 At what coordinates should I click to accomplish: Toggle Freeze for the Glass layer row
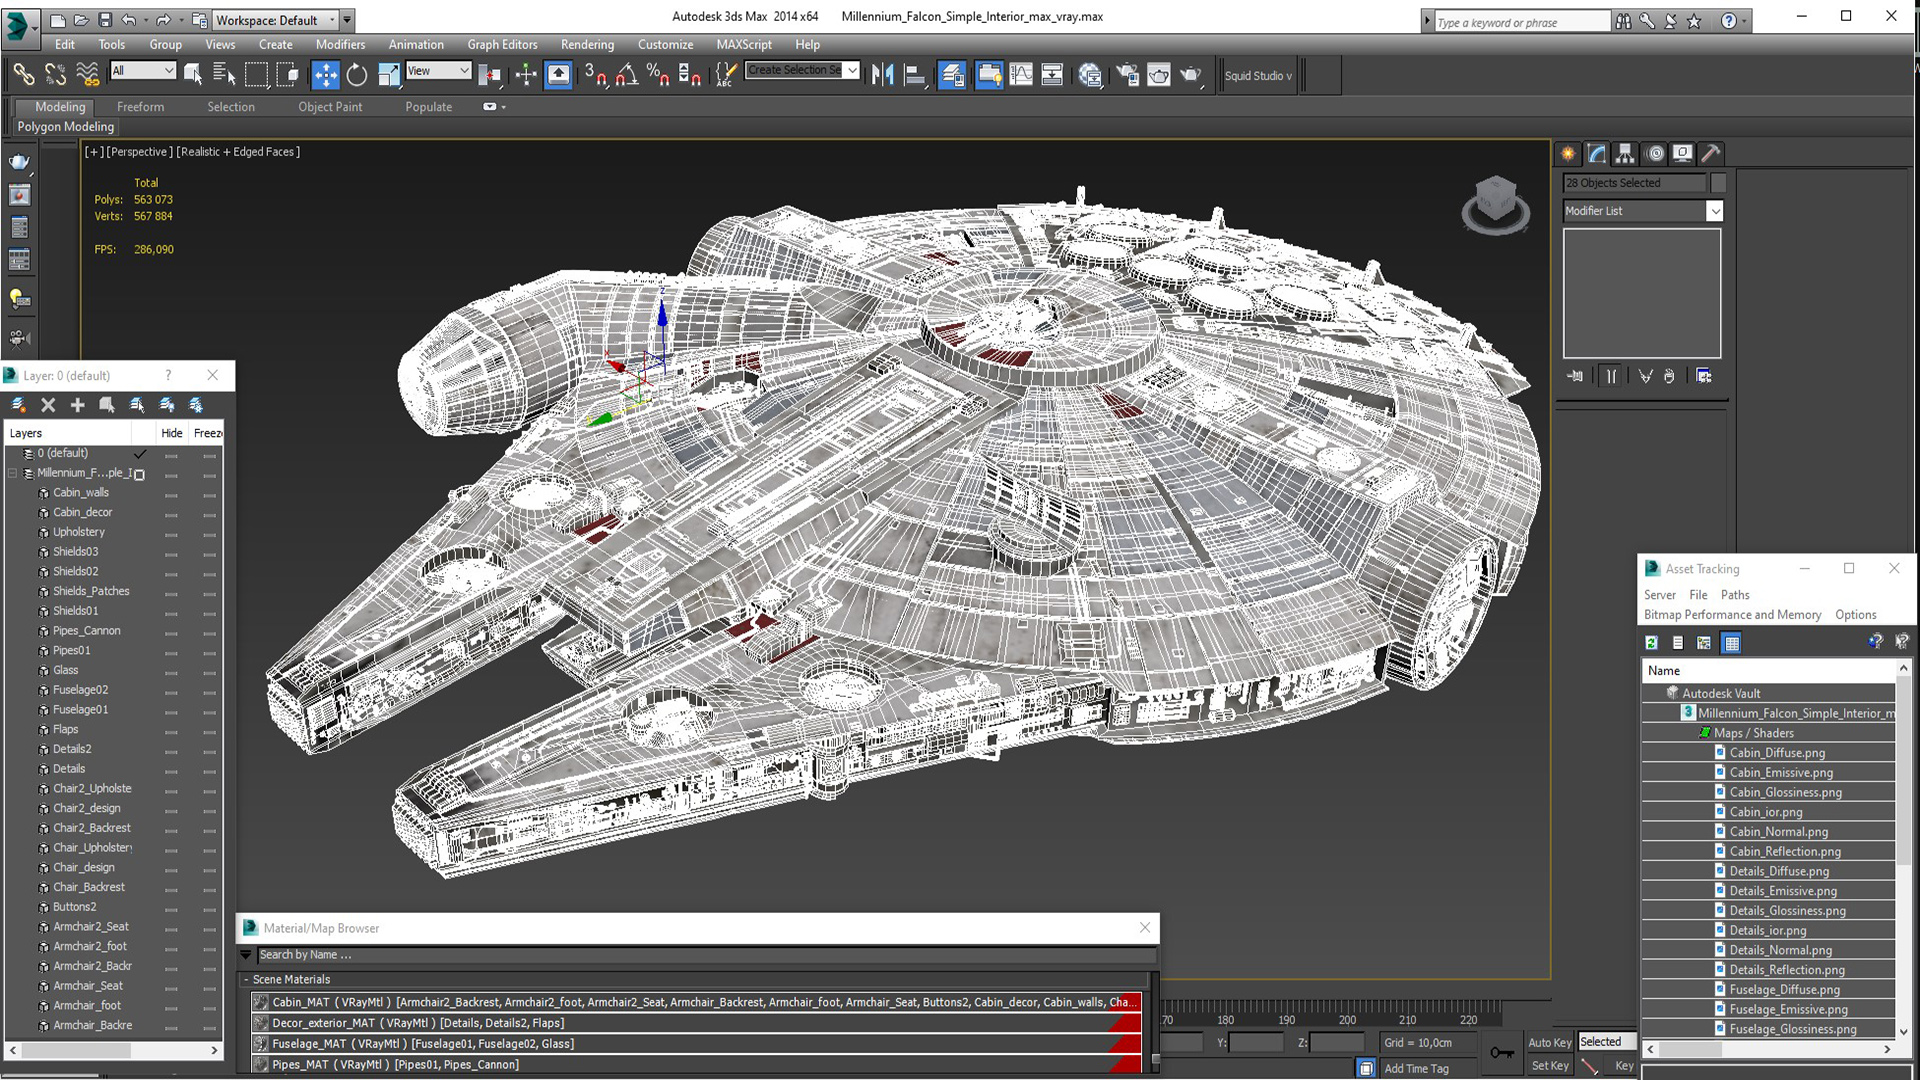tap(209, 671)
